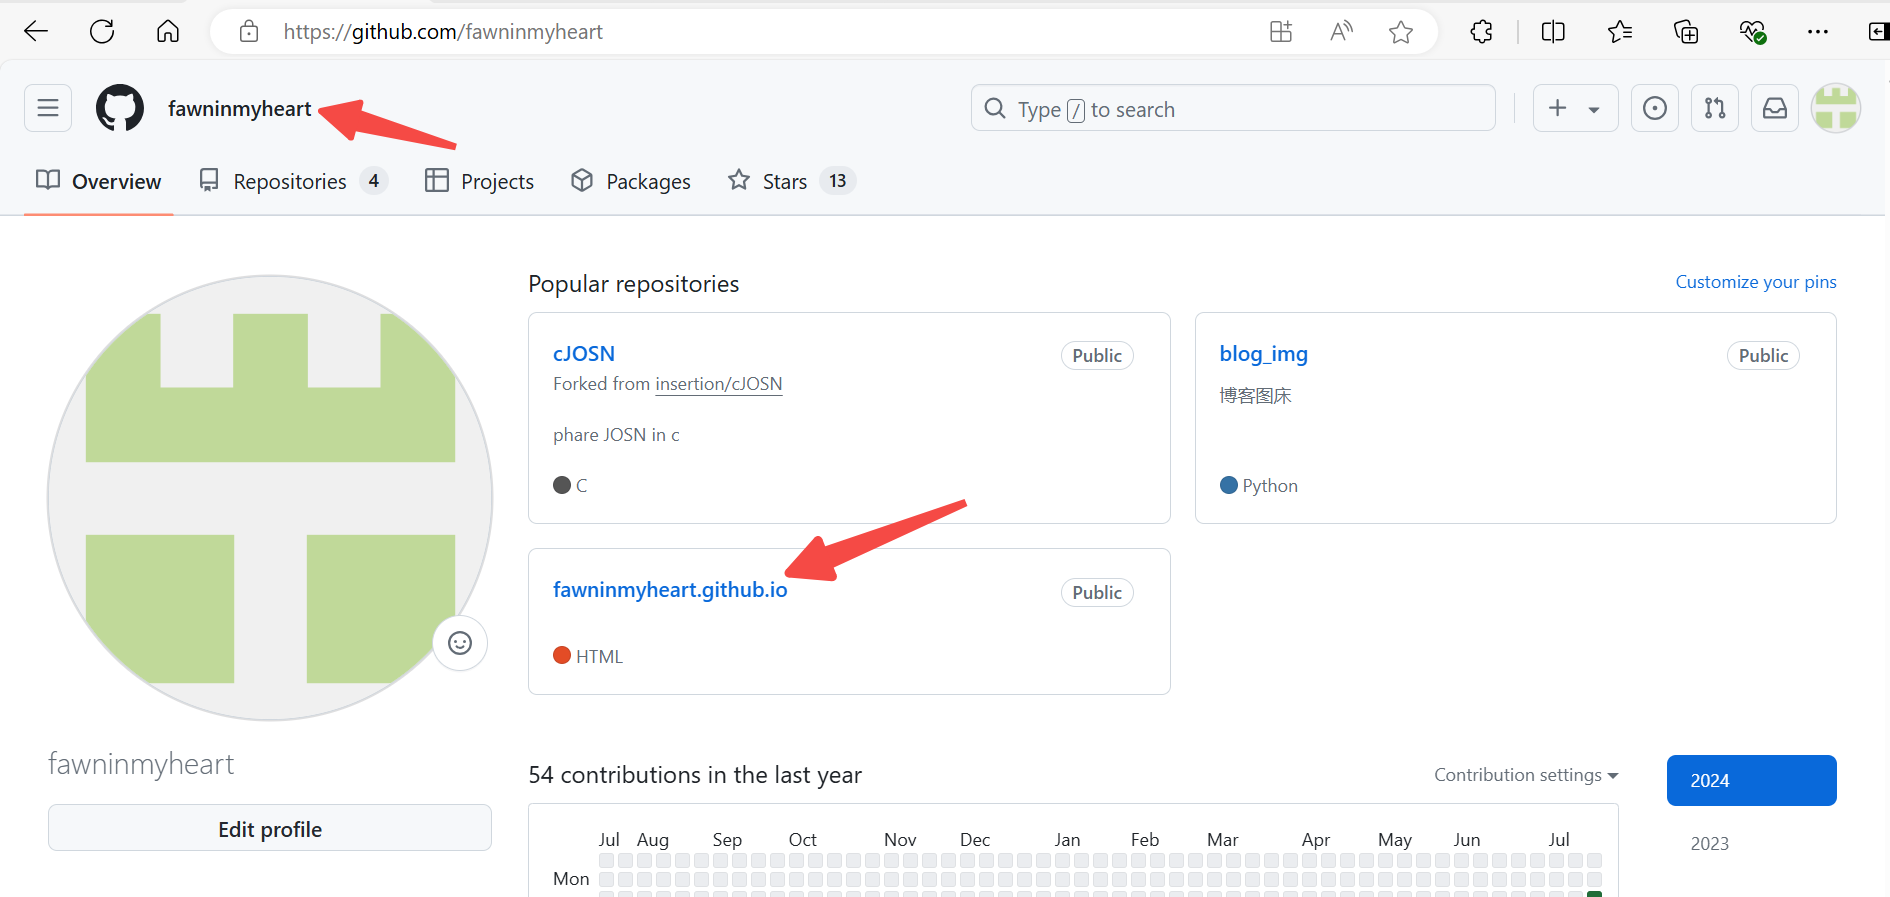Focus the Type / to search field
The width and height of the screenshot is (1890, 897).
point(1233,108)
